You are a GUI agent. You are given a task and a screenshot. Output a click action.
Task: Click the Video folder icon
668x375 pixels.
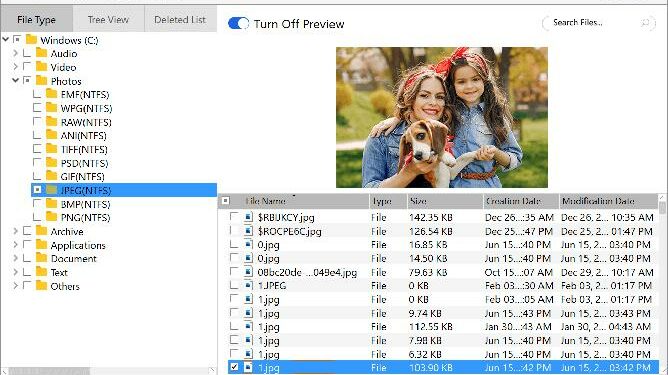pos(41,67)
